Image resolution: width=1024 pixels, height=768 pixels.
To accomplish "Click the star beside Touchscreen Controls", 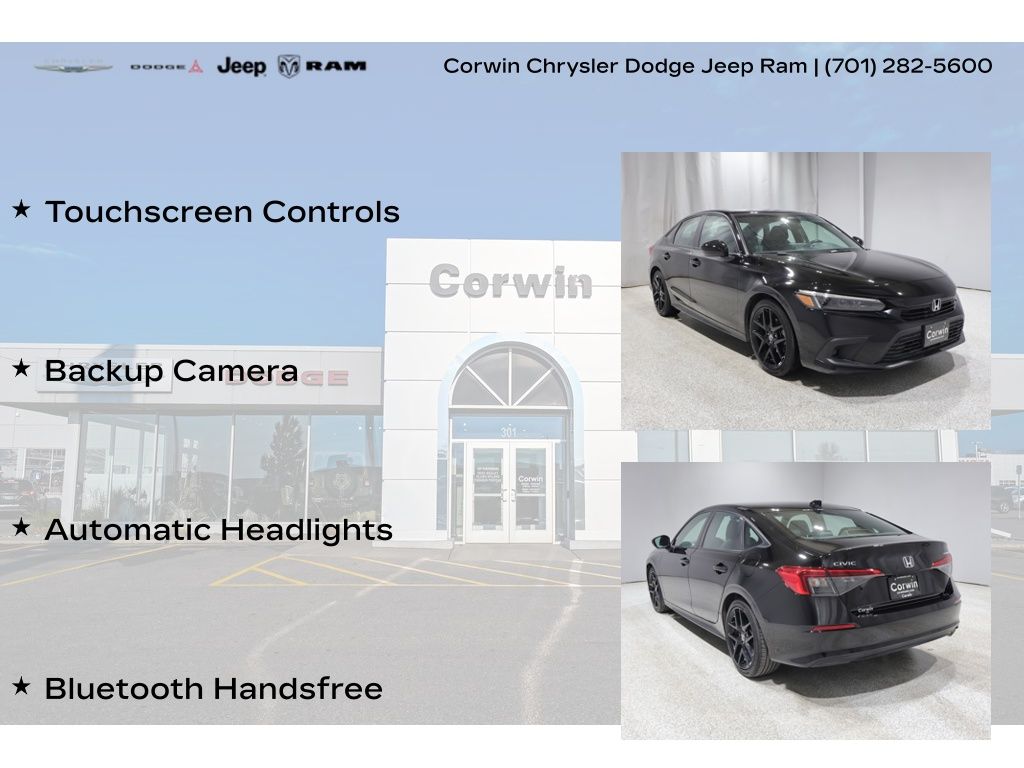I will [x=21, y=210].
